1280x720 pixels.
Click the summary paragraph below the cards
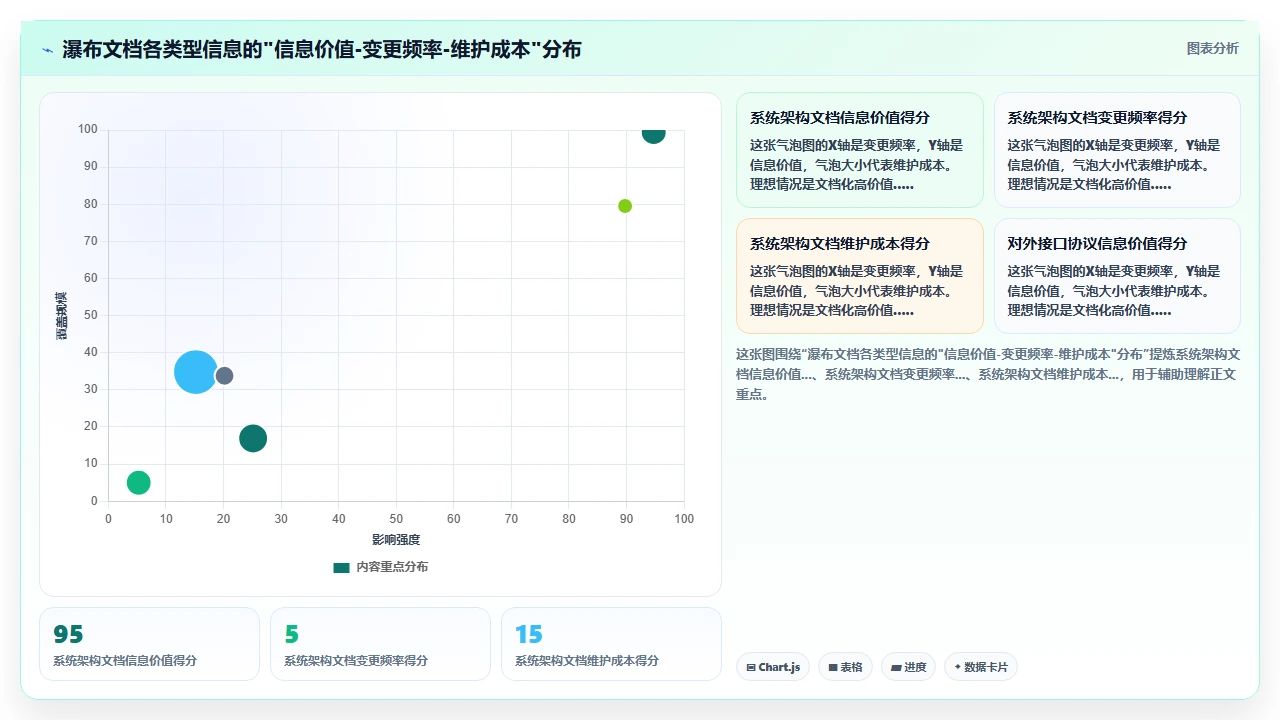pos(988,374)
